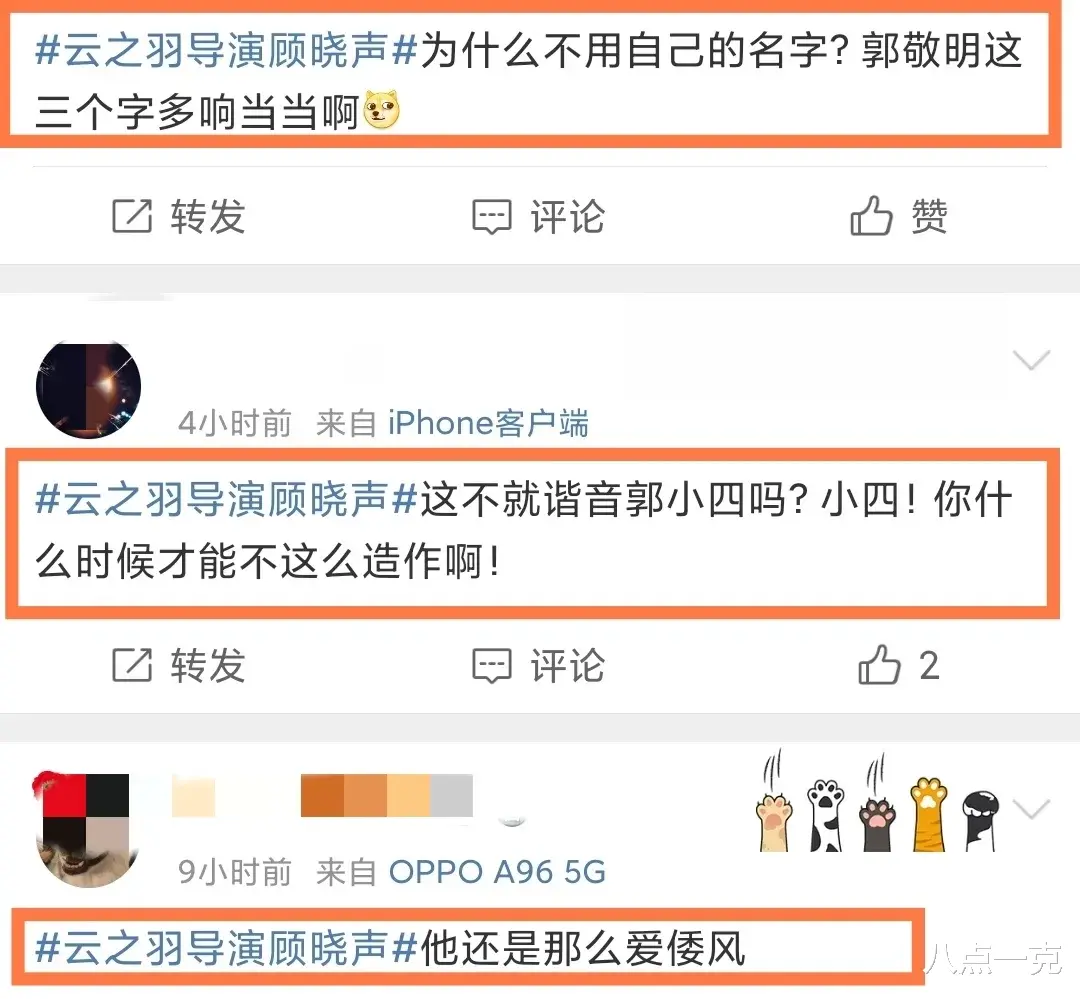This screenshot has height=999, width=1080.
Task: Tap the comment bubble icon on the first post
Action: pyautogui.click(x=492, y=216)
